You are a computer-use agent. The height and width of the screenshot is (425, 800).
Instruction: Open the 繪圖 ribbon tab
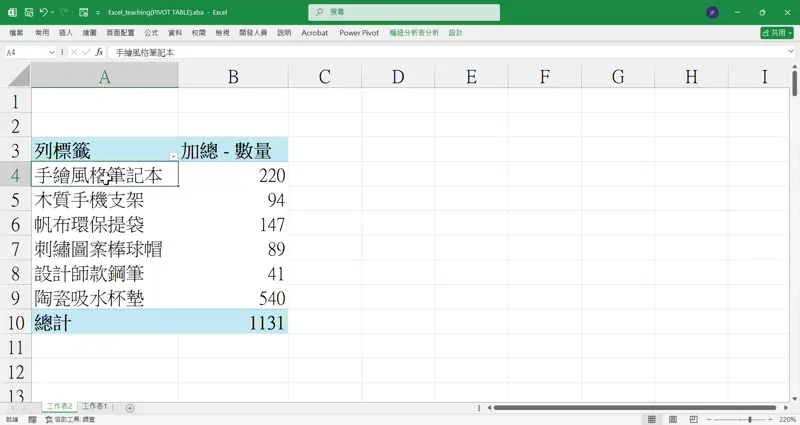pyautogui.click(x=89, y=33)
